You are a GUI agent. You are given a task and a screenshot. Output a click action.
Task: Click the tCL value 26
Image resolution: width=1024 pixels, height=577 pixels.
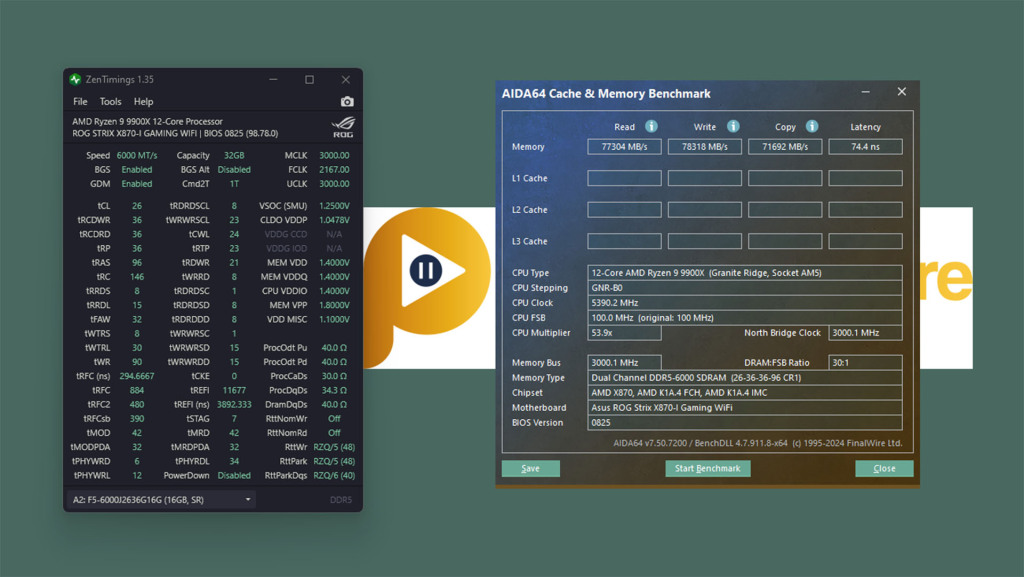click(137, 206)
